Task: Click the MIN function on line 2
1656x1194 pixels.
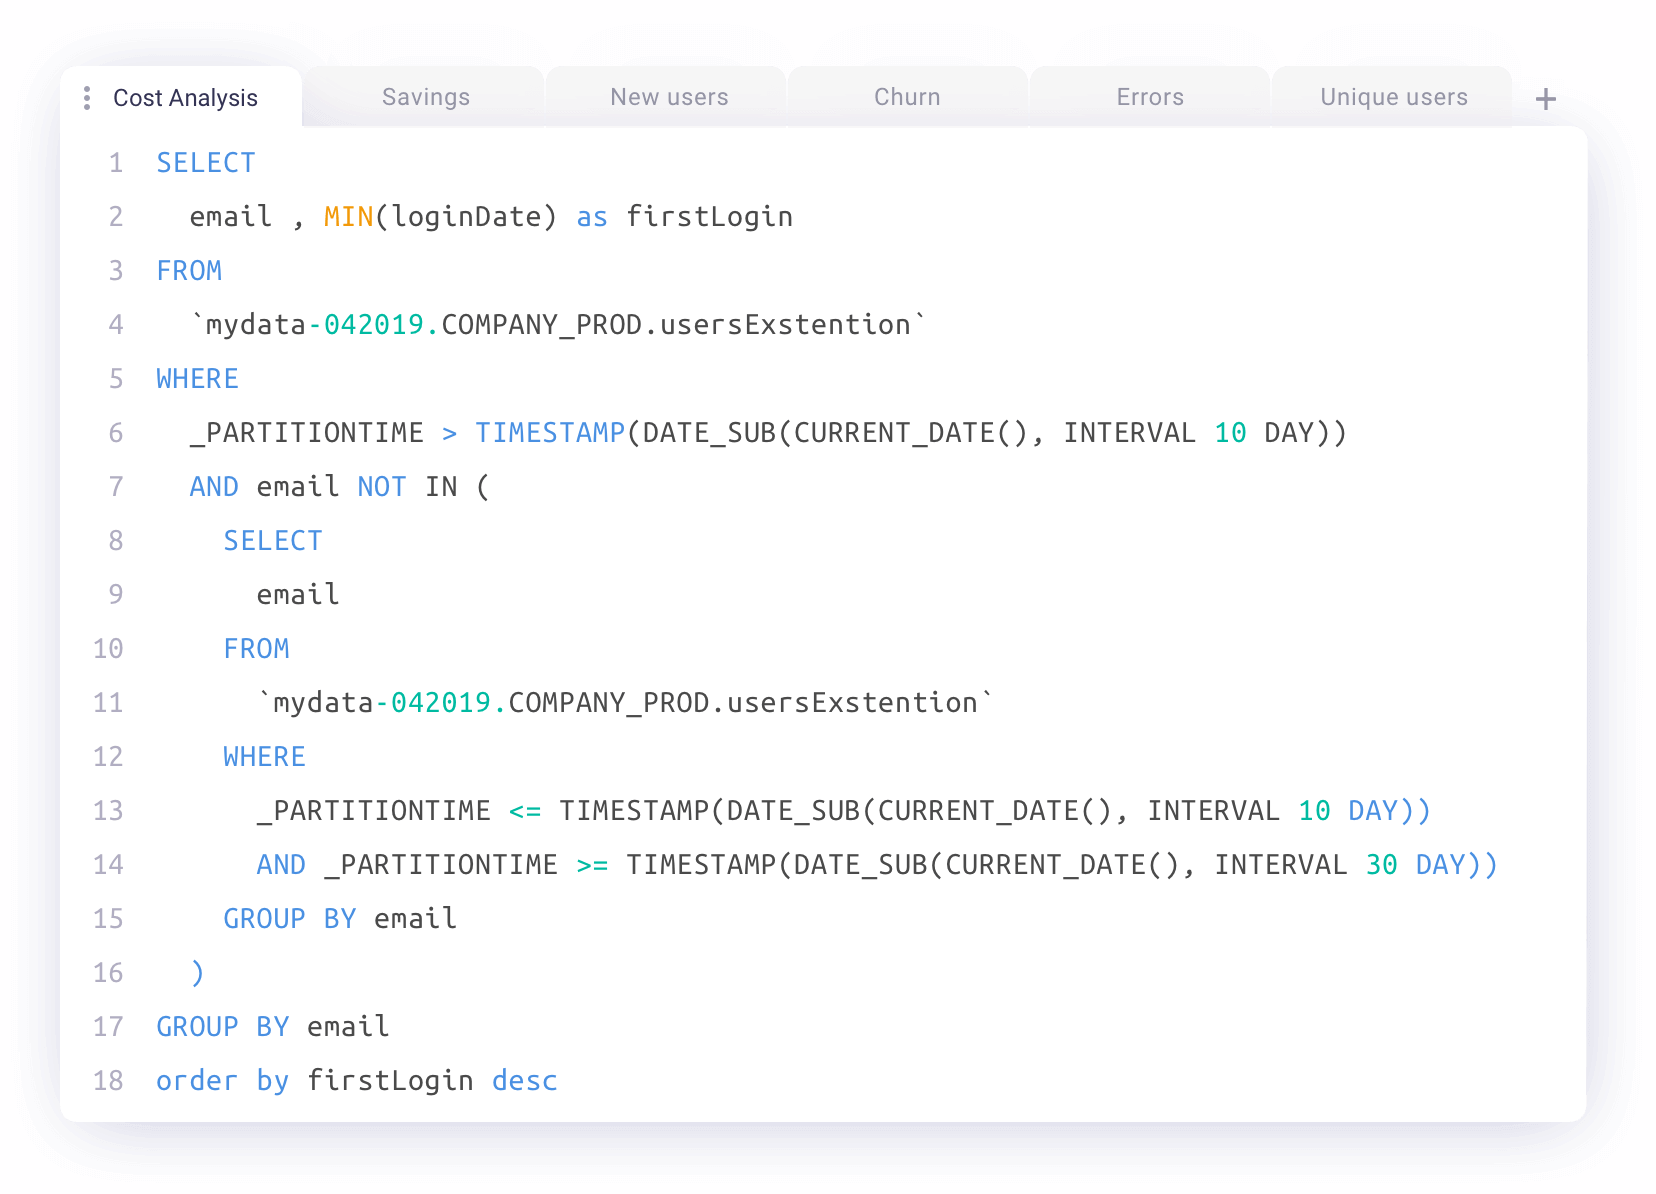Action: point(348,217)
